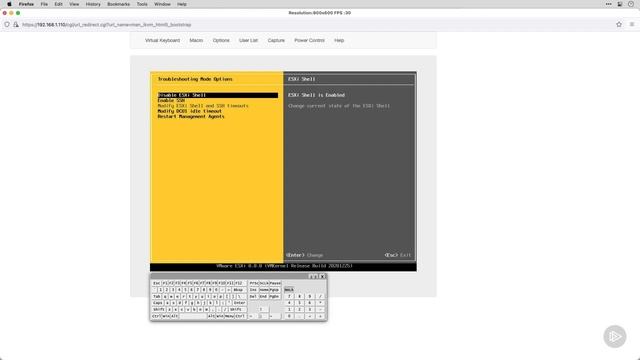Viewport: 640px width, 360px height.
Task: Open the Firefox menu in the macOS menu bar
Action: coord(26,4)
